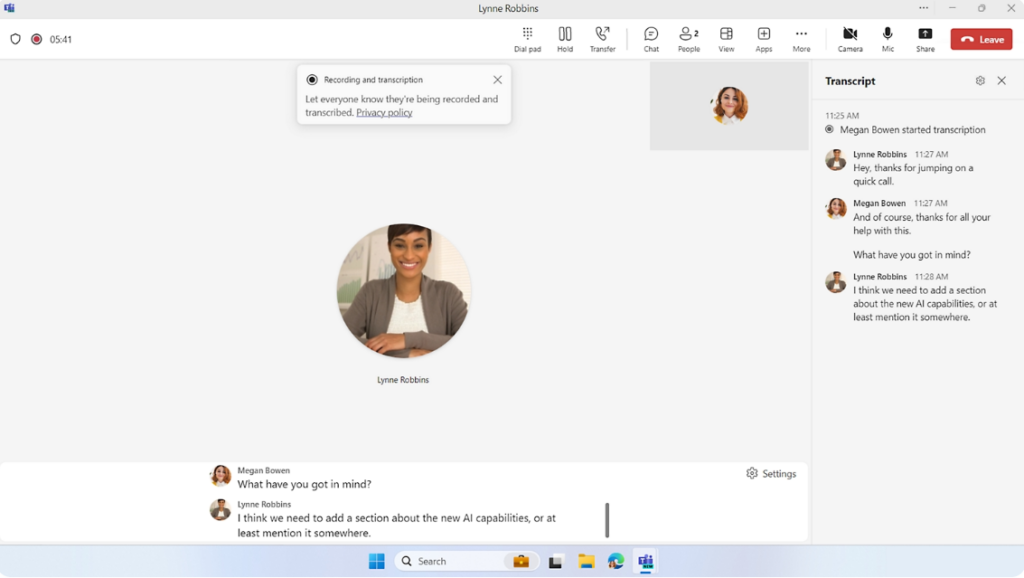Open Apps for this call

coord(763,39)
